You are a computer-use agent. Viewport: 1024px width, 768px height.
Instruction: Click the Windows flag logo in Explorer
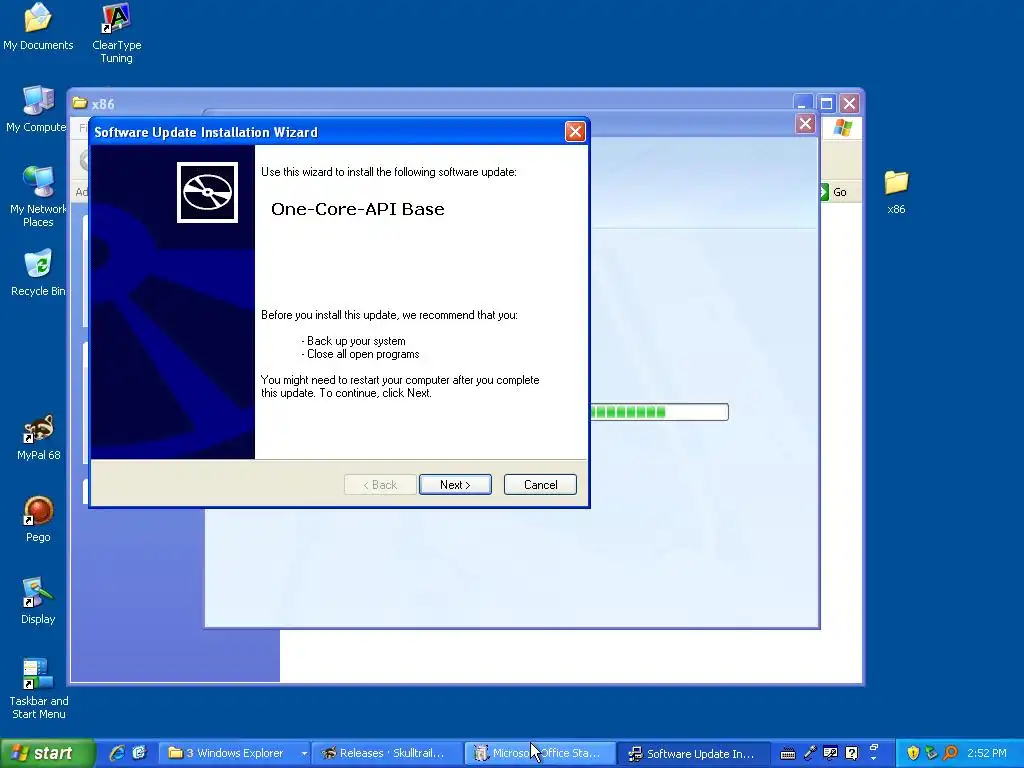[x=842, y=127]
